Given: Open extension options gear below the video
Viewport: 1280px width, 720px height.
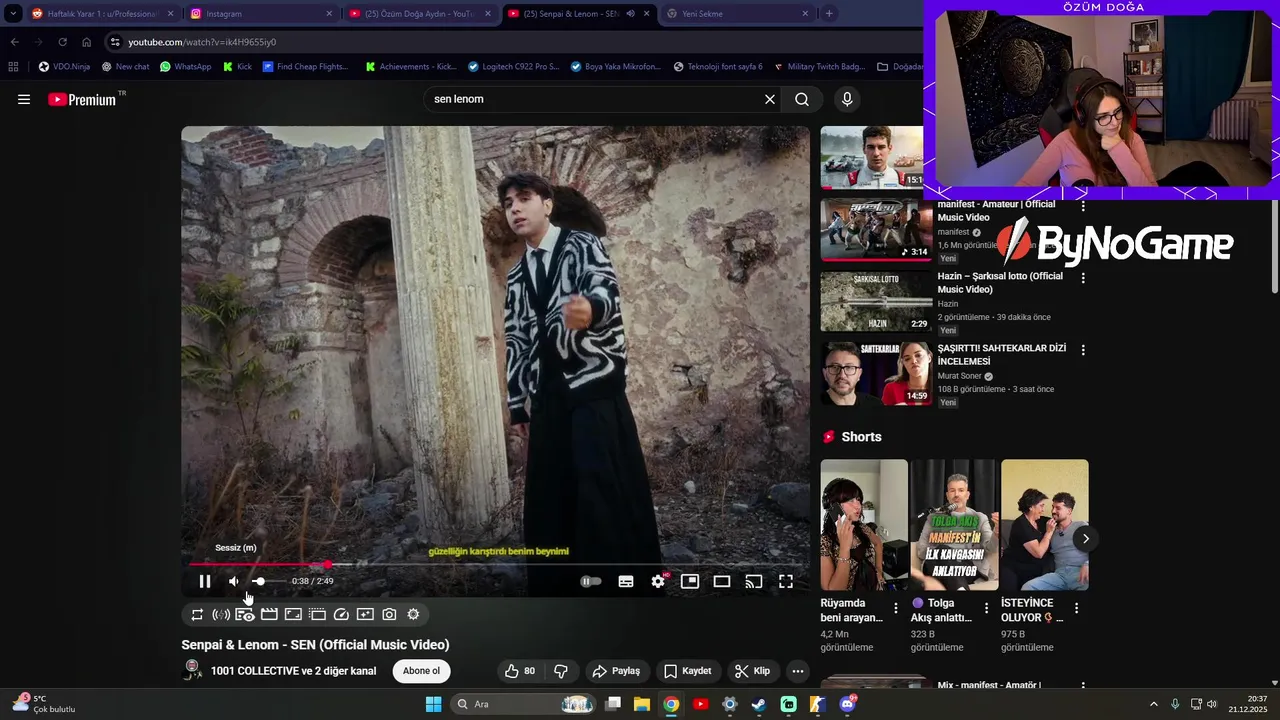Looking at the screenshot, I should [x=413, y=614].
